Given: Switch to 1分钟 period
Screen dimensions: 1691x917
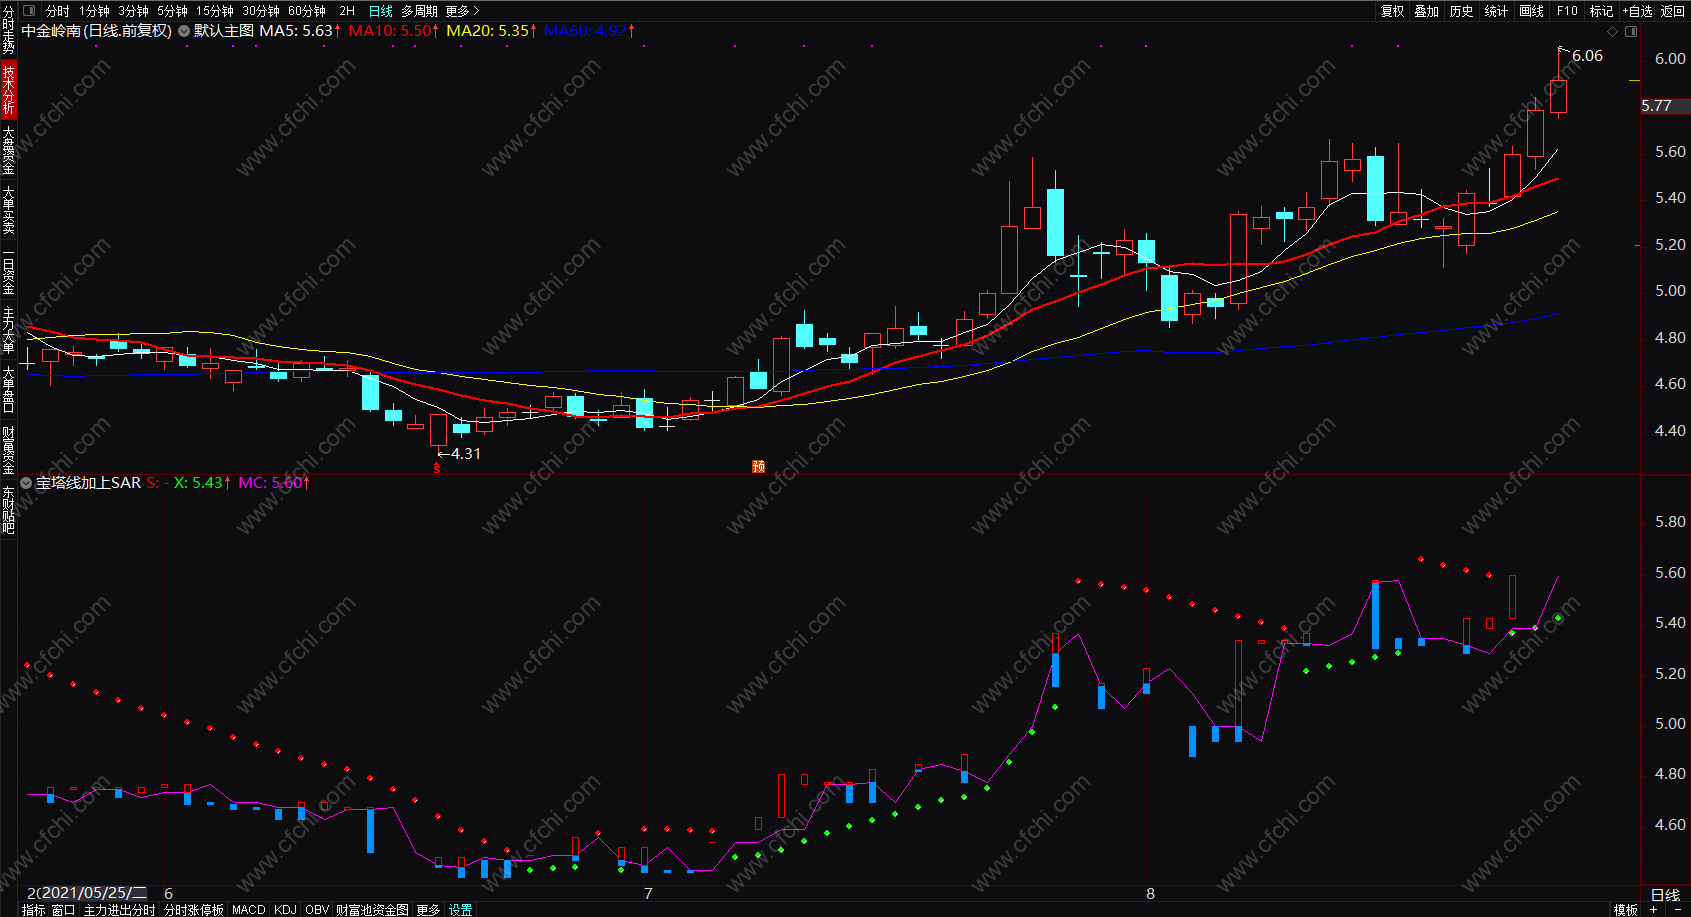Looking at the screenshot, I should 94,11.
